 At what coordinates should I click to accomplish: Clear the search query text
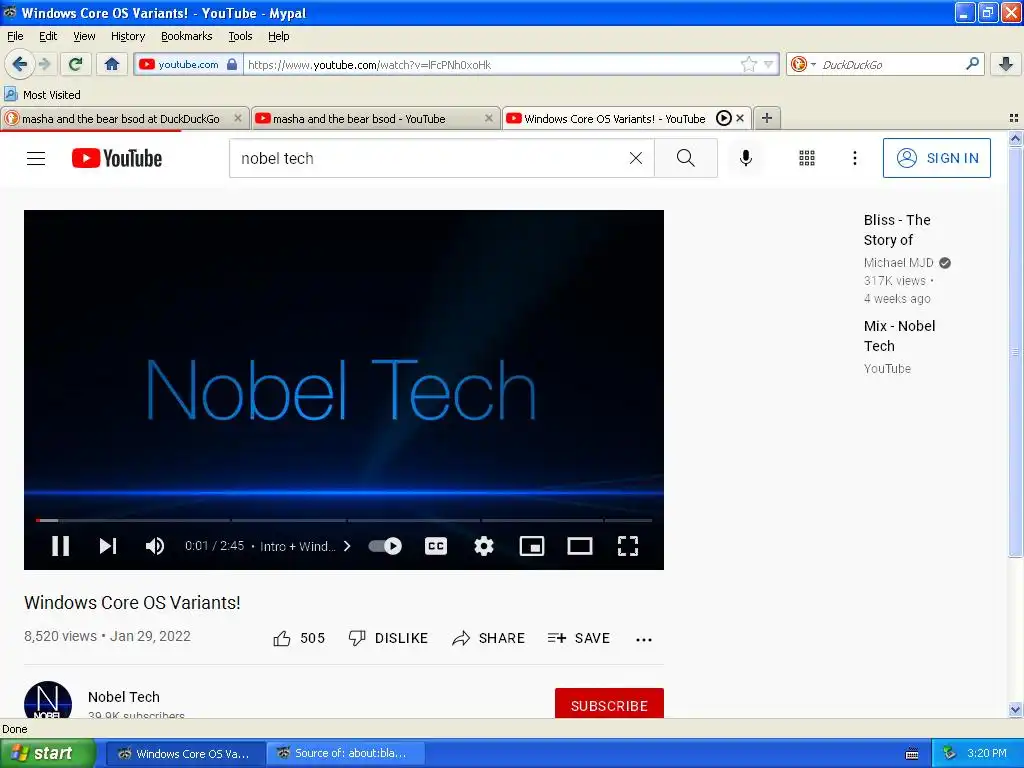pos(635,158)
